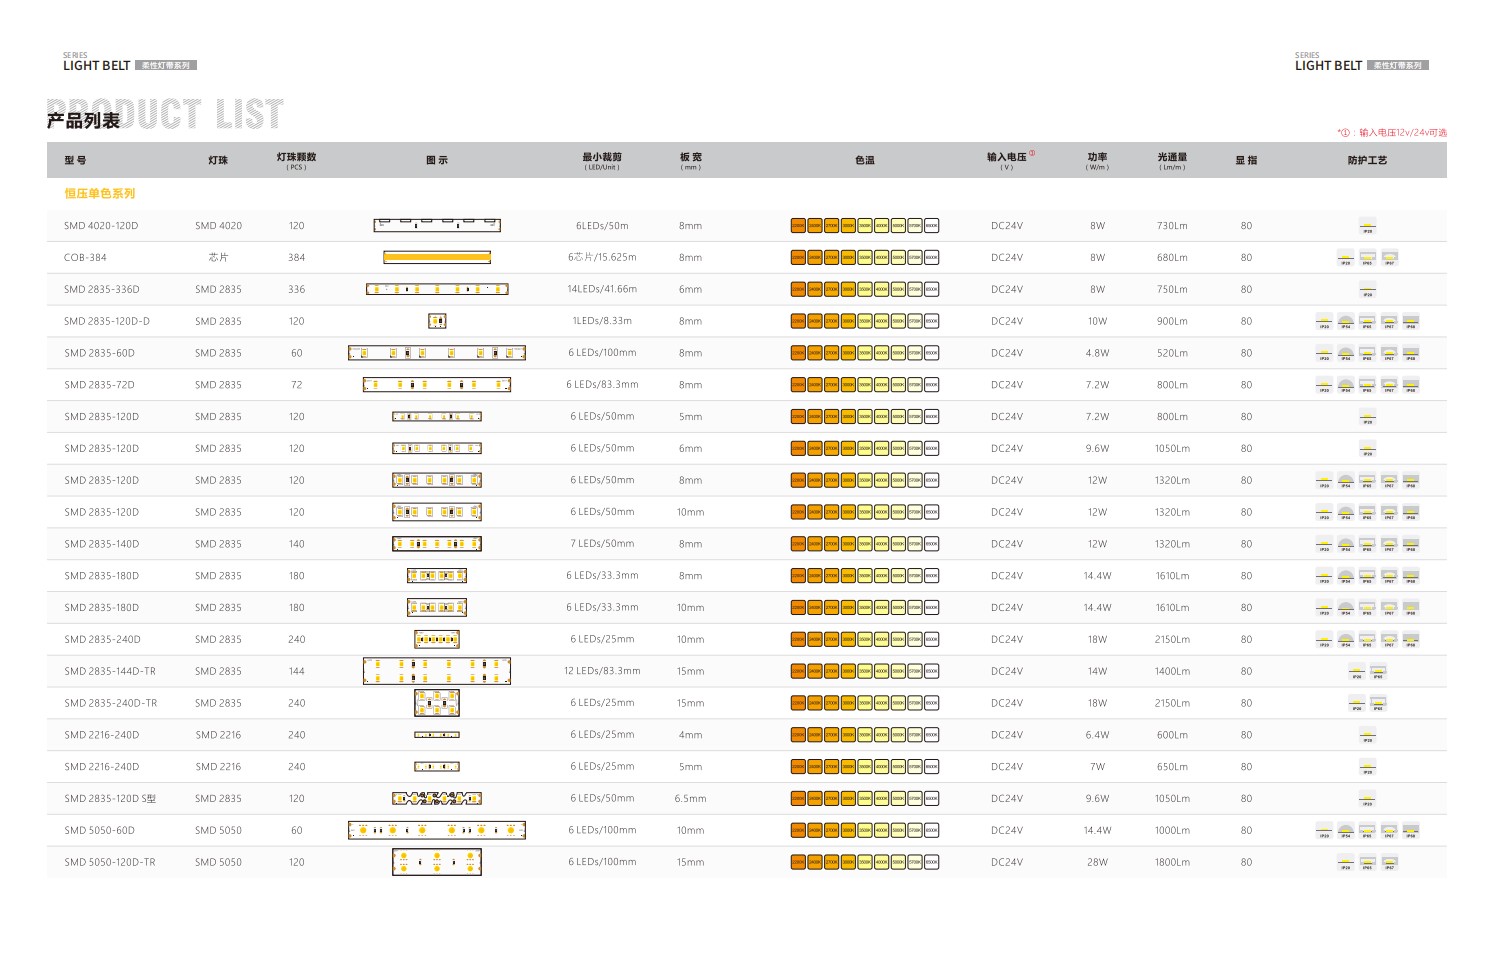This screenshot has height=960, width=1495.
Task: Select the SMD 2835-120D S型 model name
Action: (110, 798)
